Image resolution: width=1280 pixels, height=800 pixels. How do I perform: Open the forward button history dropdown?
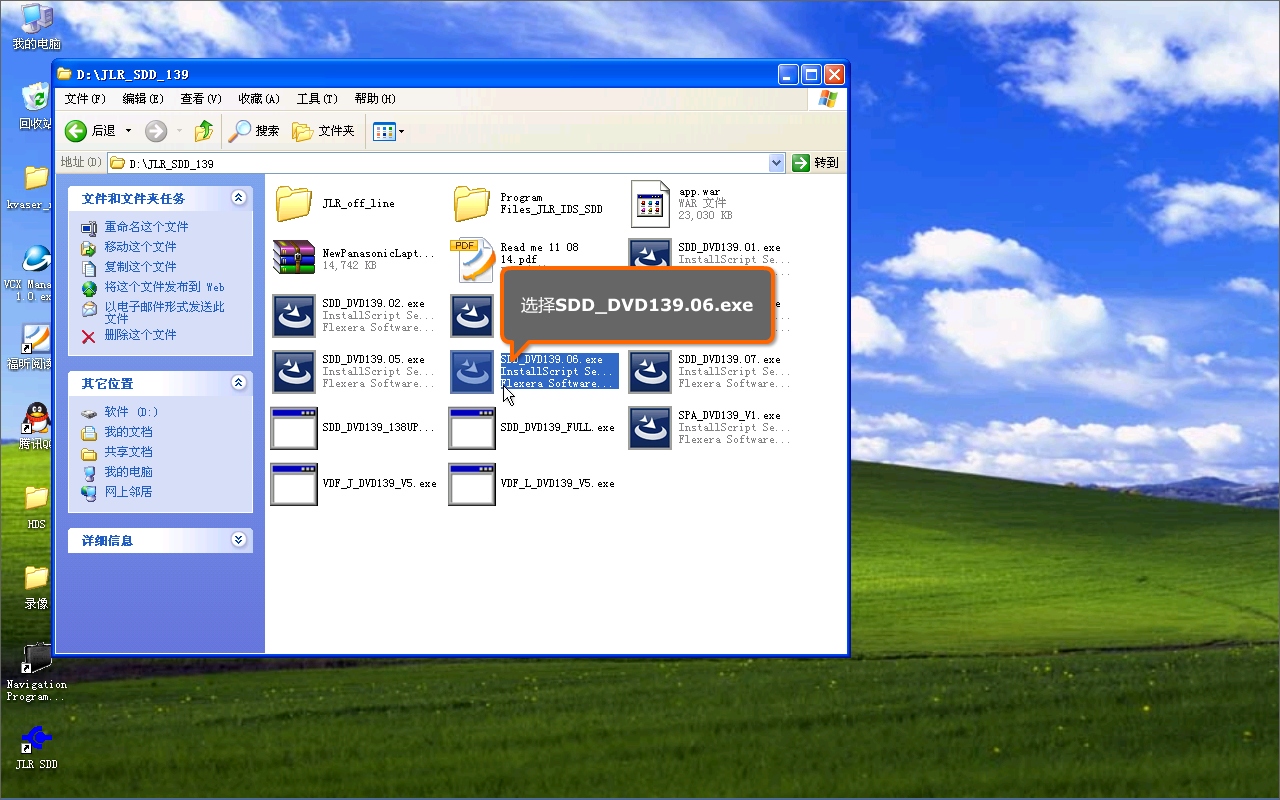click(179, 131)
